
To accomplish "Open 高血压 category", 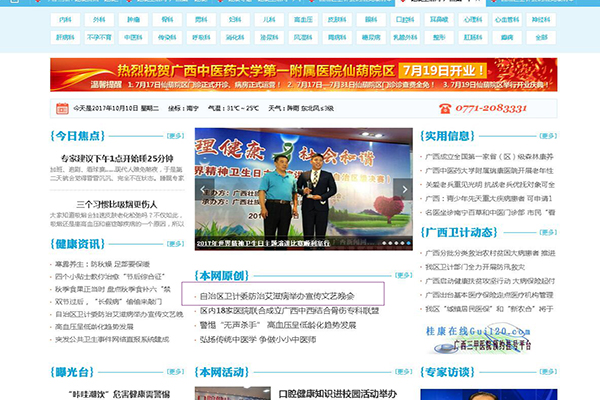I will [303, 20].
